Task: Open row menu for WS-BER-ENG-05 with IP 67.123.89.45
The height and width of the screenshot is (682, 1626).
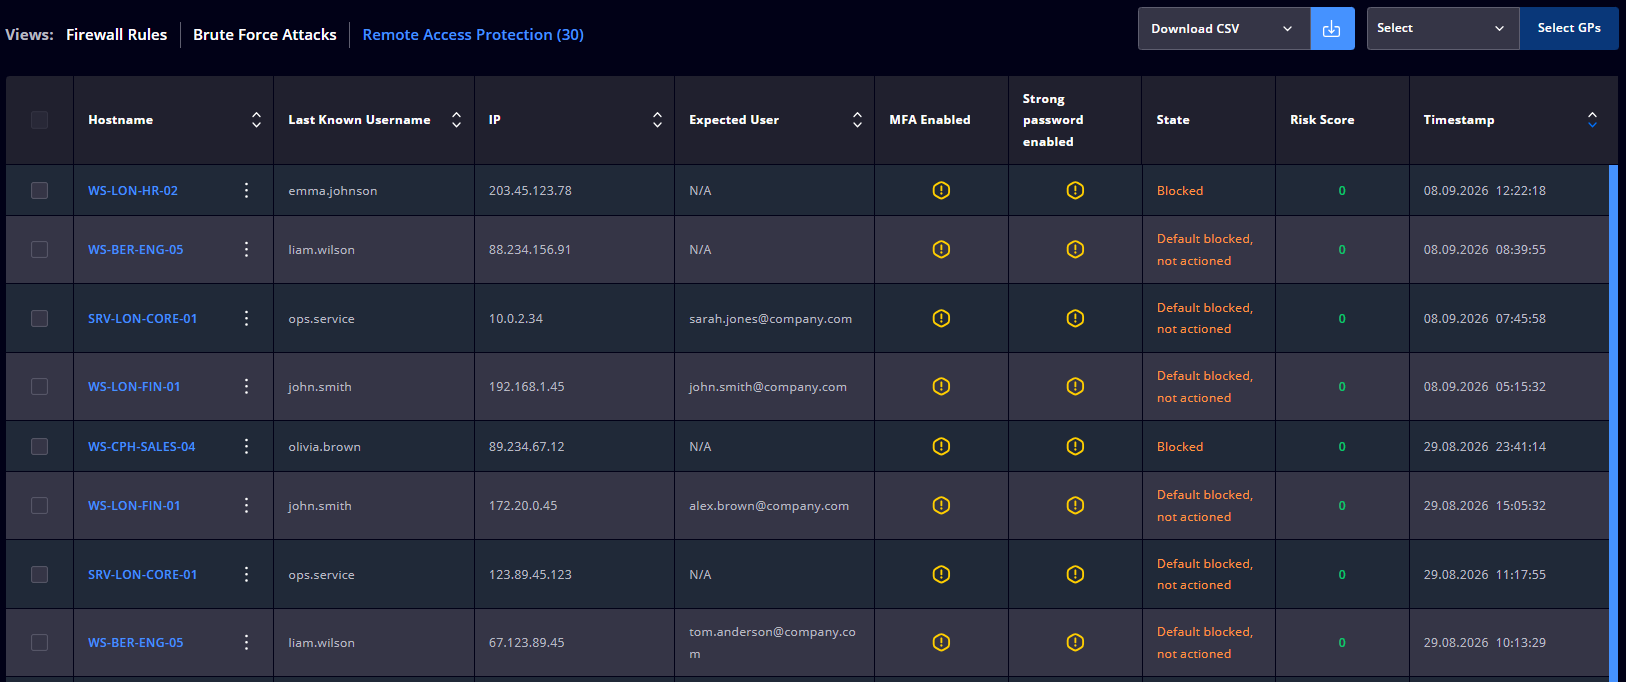Action: 246,642
